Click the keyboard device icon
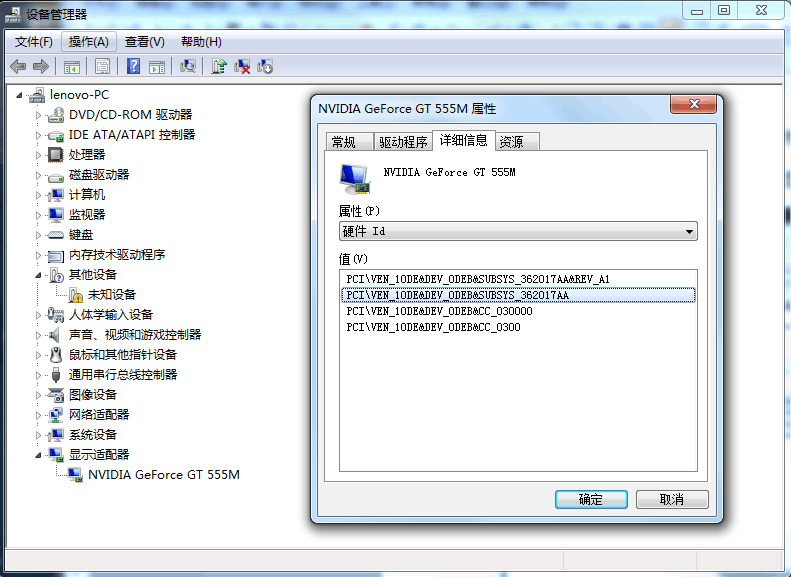The width and height of the screenshot is (791, 577). 55,235
